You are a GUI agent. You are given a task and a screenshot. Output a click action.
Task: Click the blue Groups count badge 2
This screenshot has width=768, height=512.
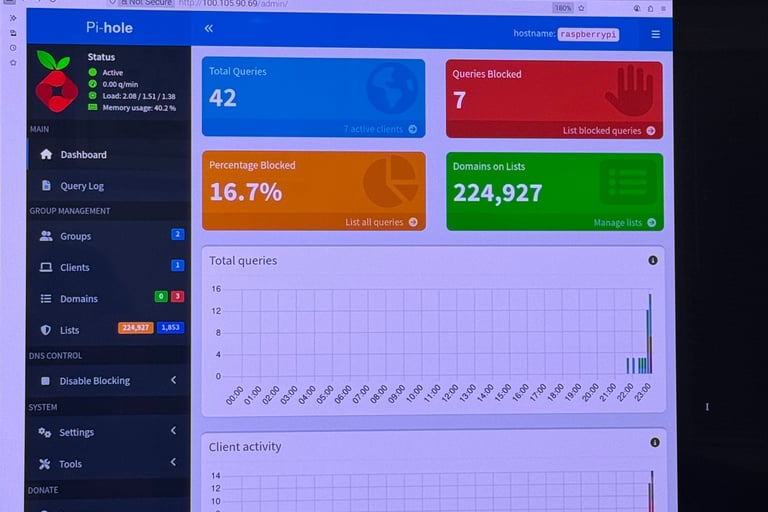tap(177, 234)
